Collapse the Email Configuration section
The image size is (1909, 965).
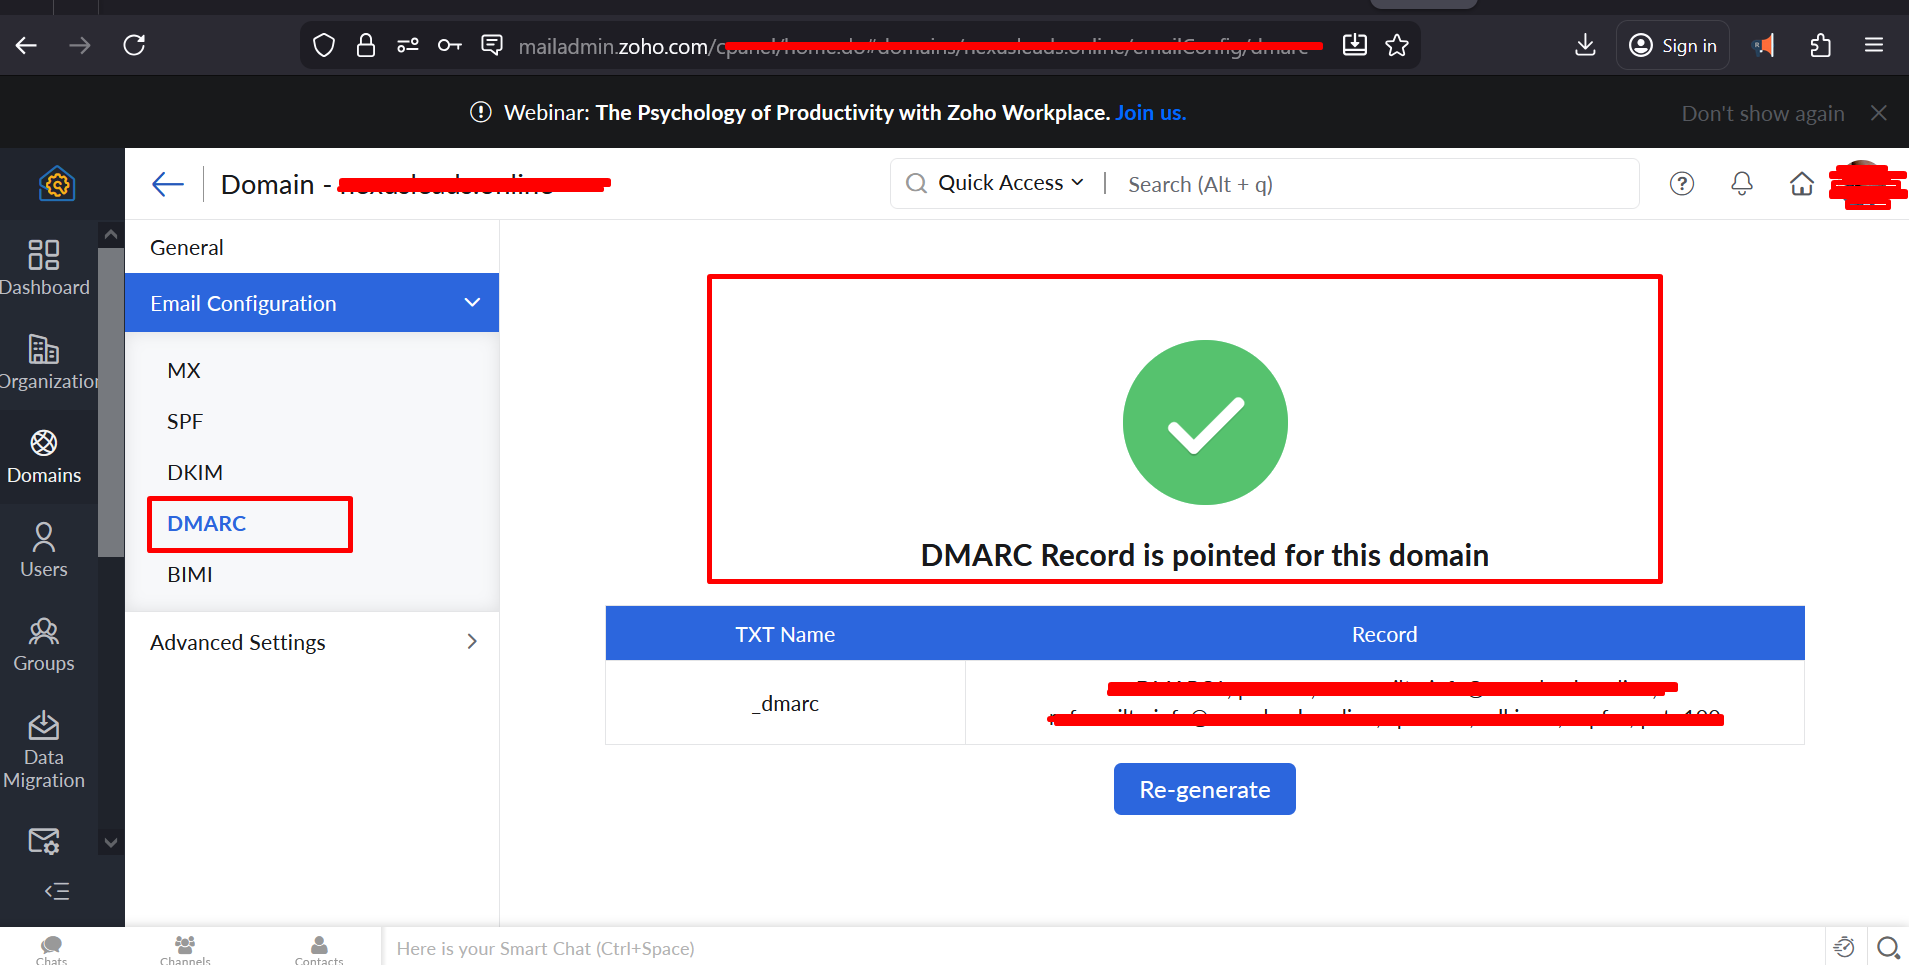tap(470, 302)
